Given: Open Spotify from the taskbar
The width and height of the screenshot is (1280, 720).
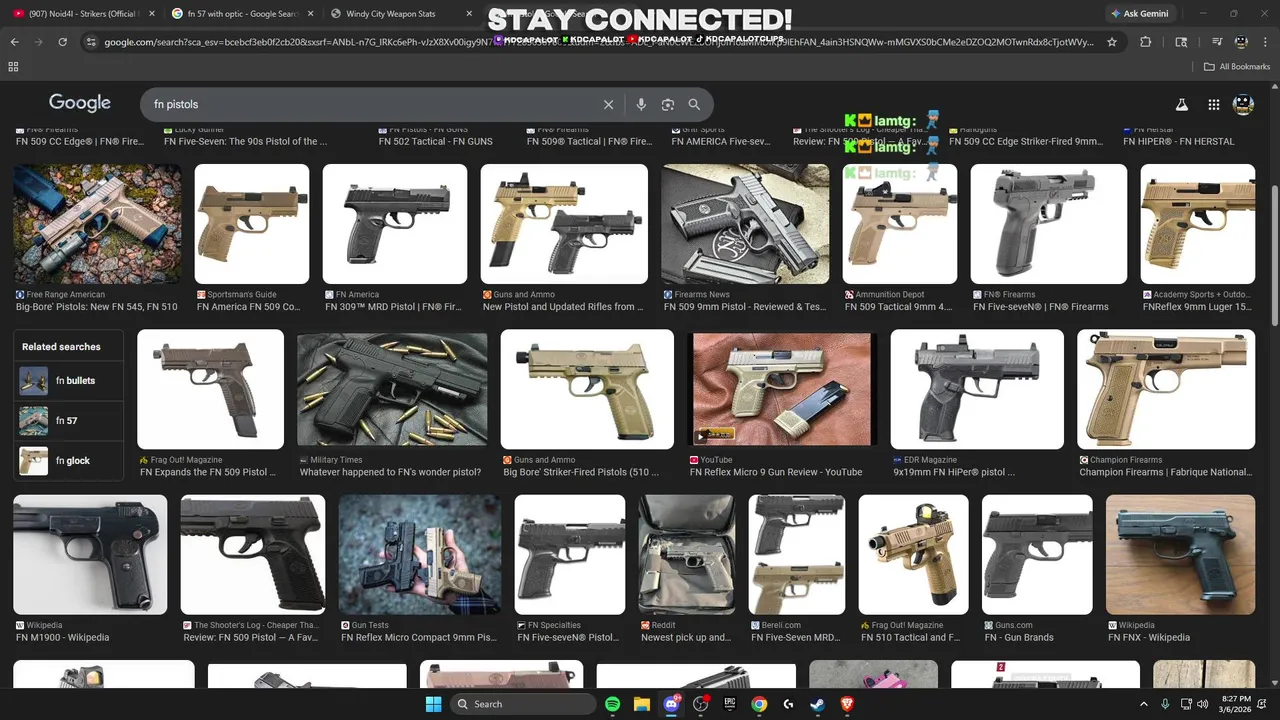Looking at the screenshot, I should tap(612, 704).
